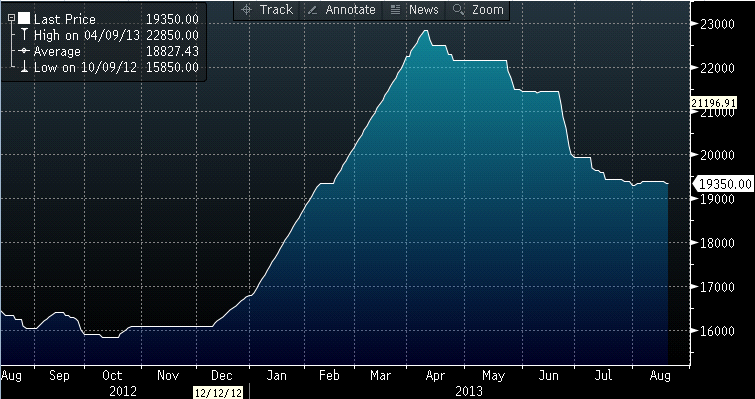This screenshot has height=399, width=755.
Task: Click the May month axis label
Action: [x=493, y=375]
